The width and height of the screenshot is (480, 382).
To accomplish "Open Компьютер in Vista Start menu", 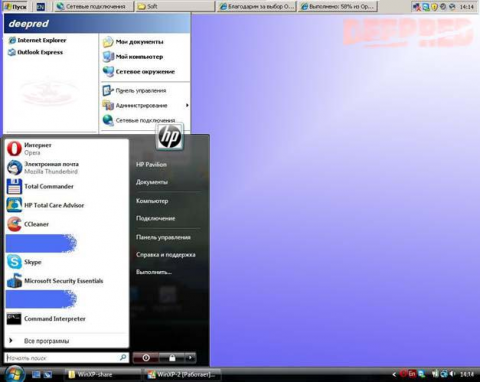I will click(152, 201).
